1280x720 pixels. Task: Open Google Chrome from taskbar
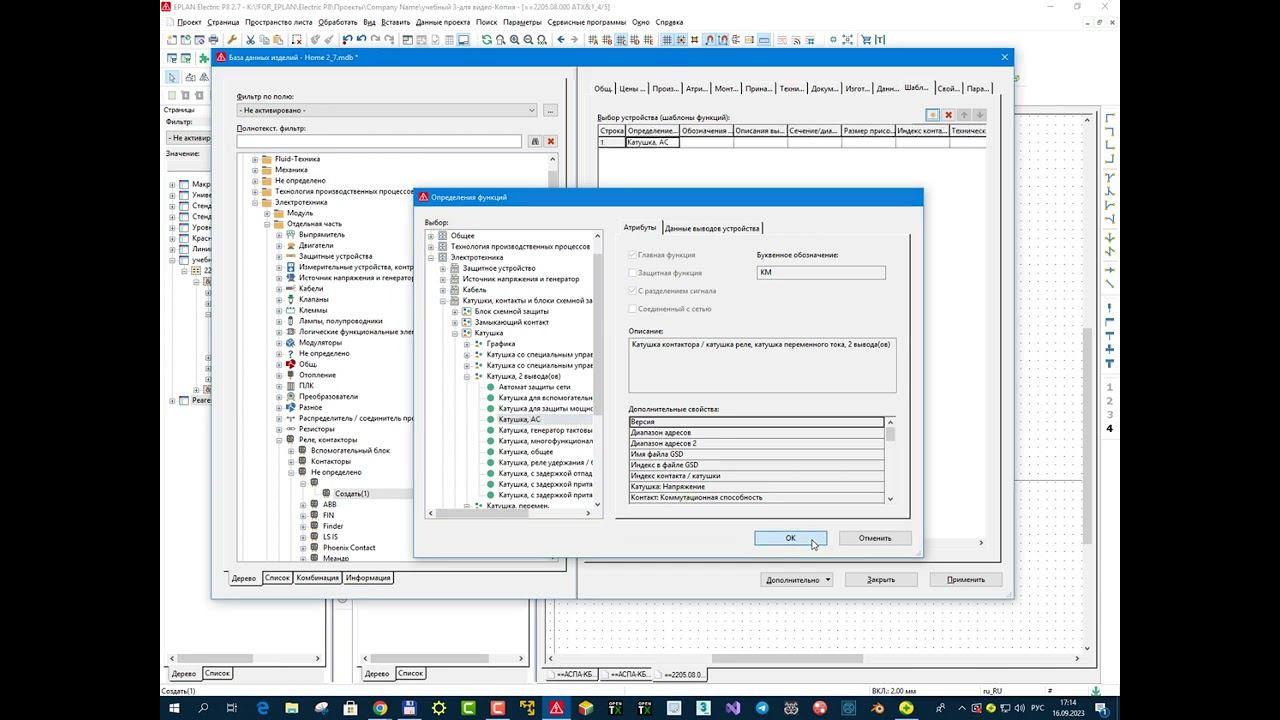point(381,708)
